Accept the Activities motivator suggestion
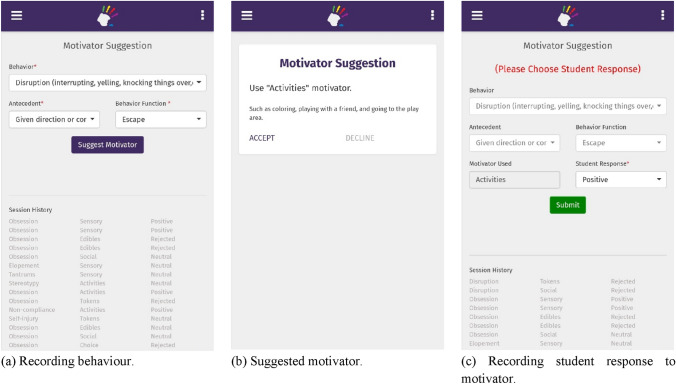Image resolution: width=676 pixels, height=384 pixels. pos(262,138)
